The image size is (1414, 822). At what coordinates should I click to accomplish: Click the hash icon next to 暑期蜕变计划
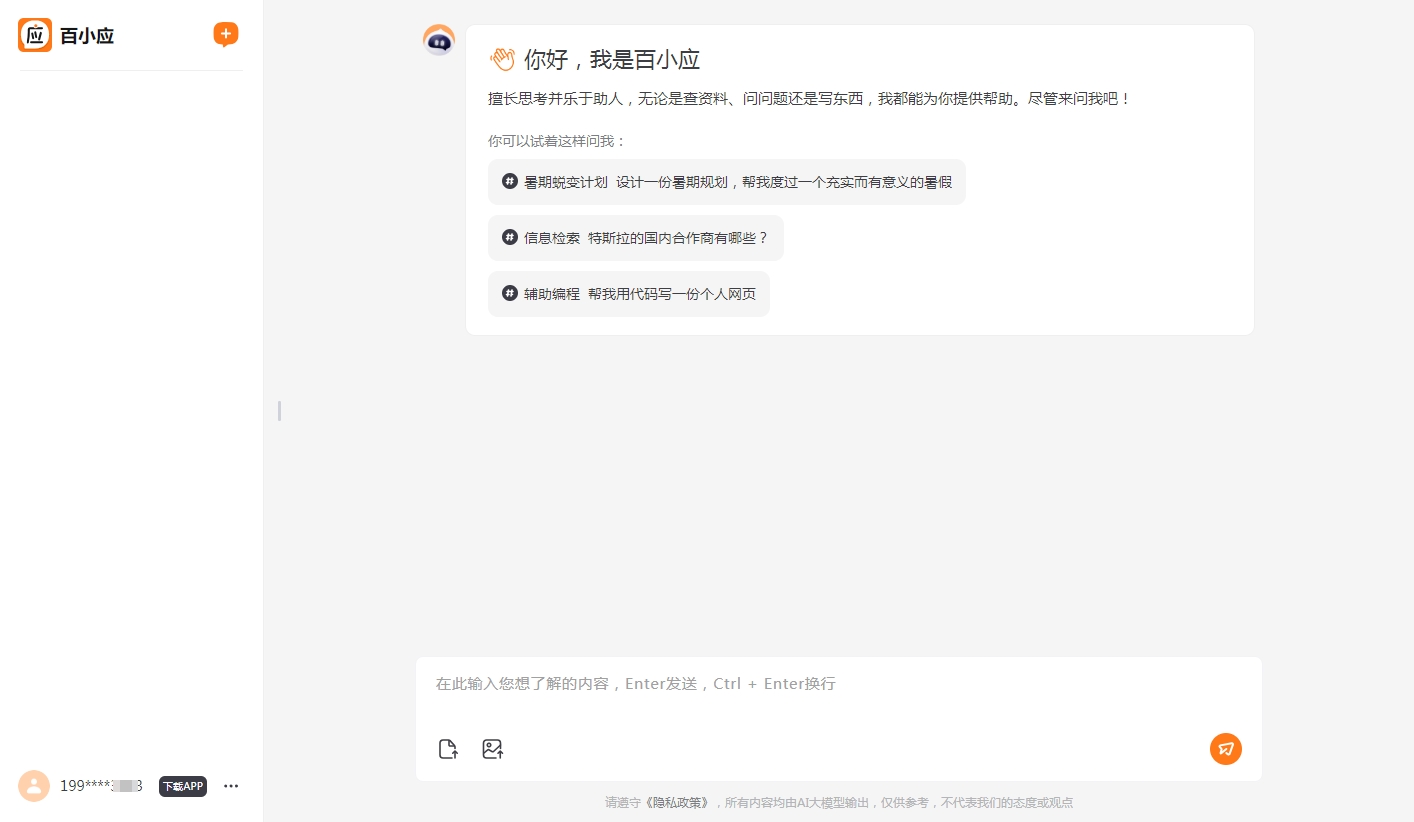tap(510, 181)
